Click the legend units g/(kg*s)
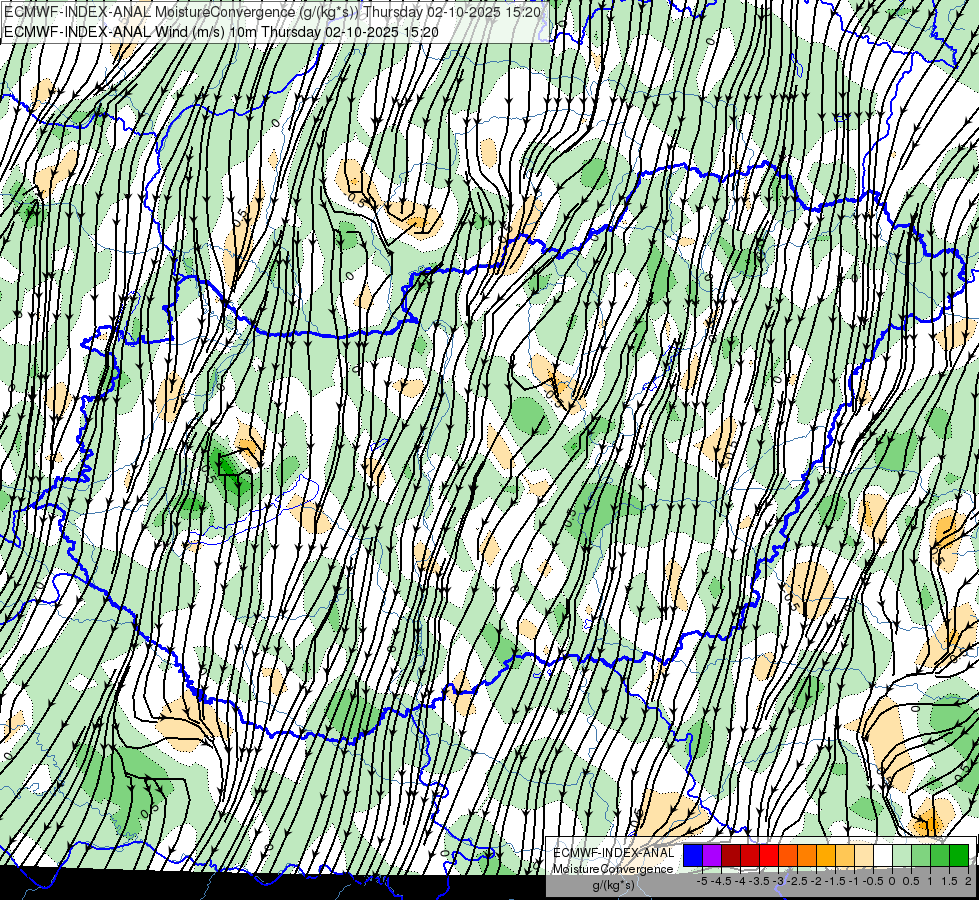The height and width of the screenshot is (900, 979). [613, 886]
